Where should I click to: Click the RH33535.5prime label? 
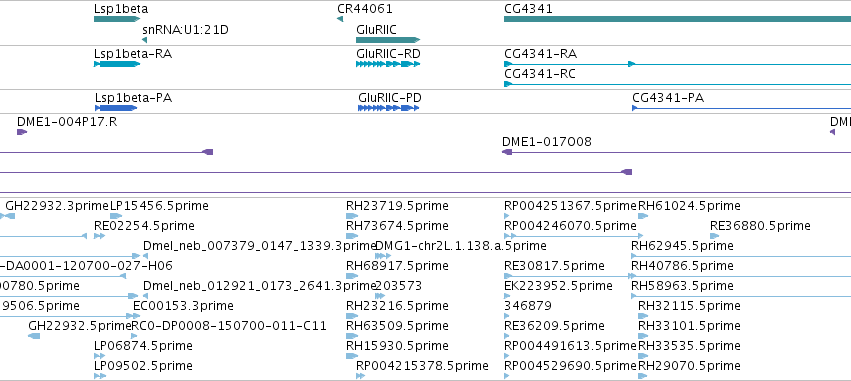tap(689, 346)
